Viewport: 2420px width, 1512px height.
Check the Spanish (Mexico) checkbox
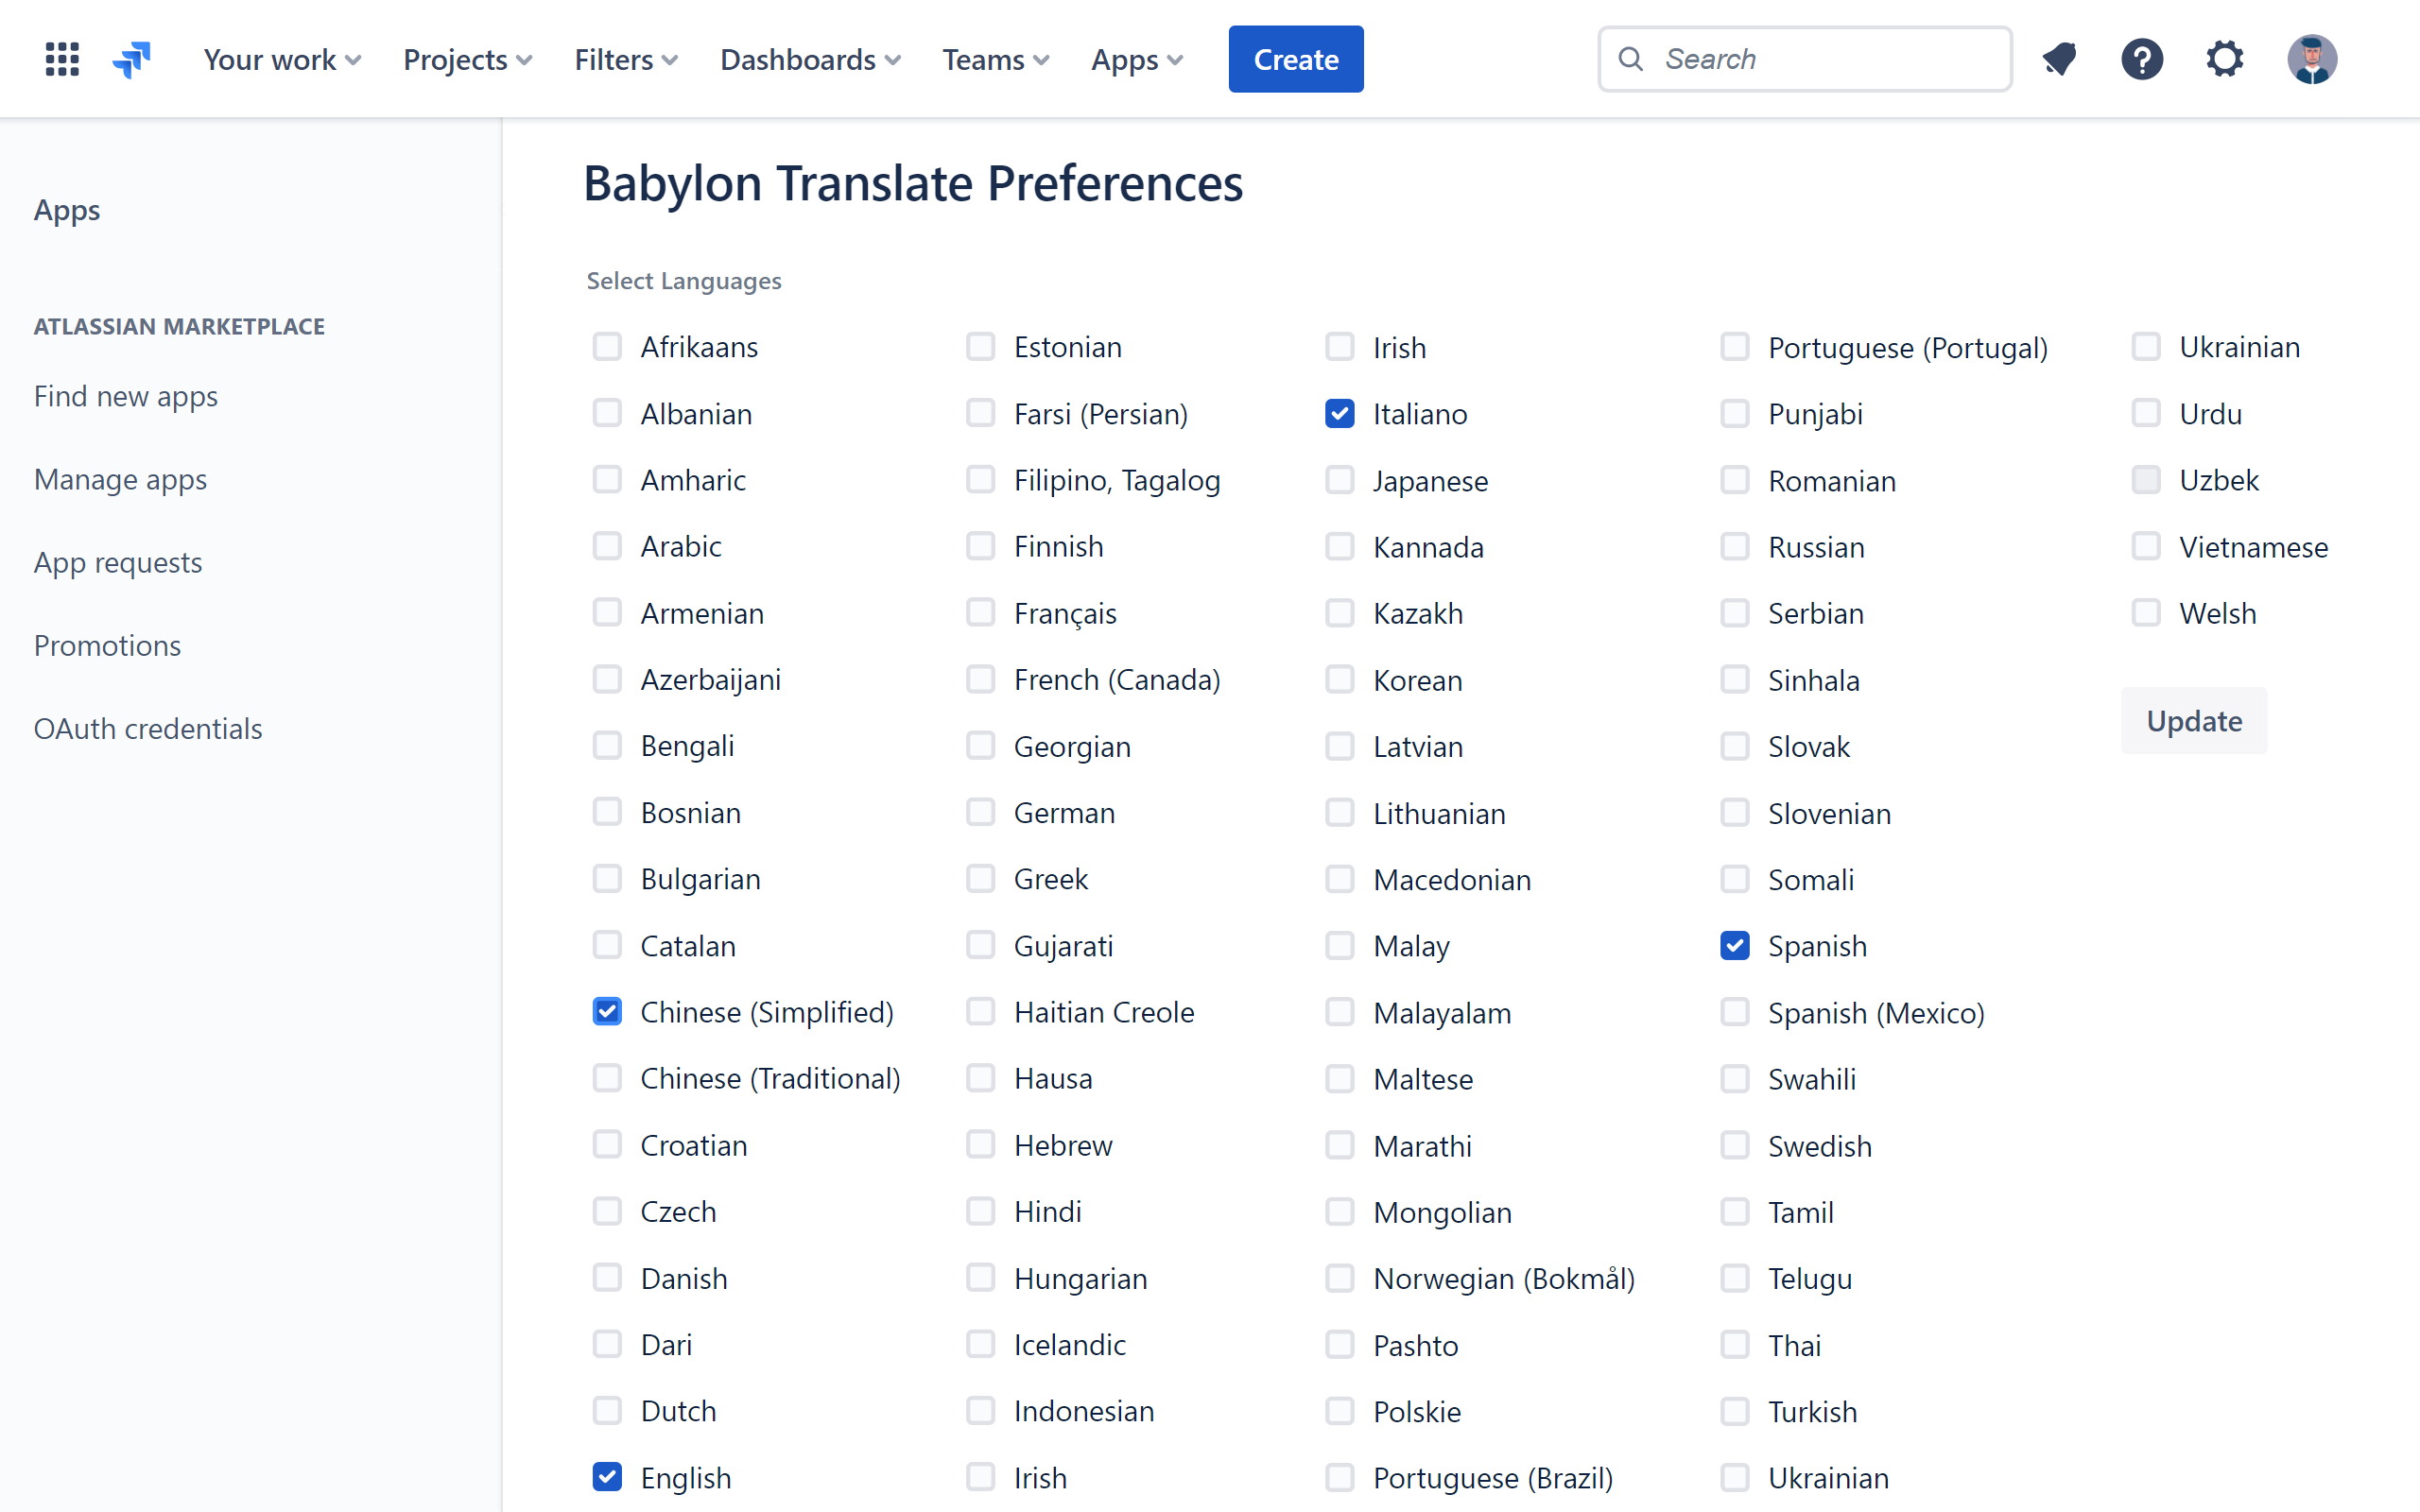click(x=1735, y=1012)
